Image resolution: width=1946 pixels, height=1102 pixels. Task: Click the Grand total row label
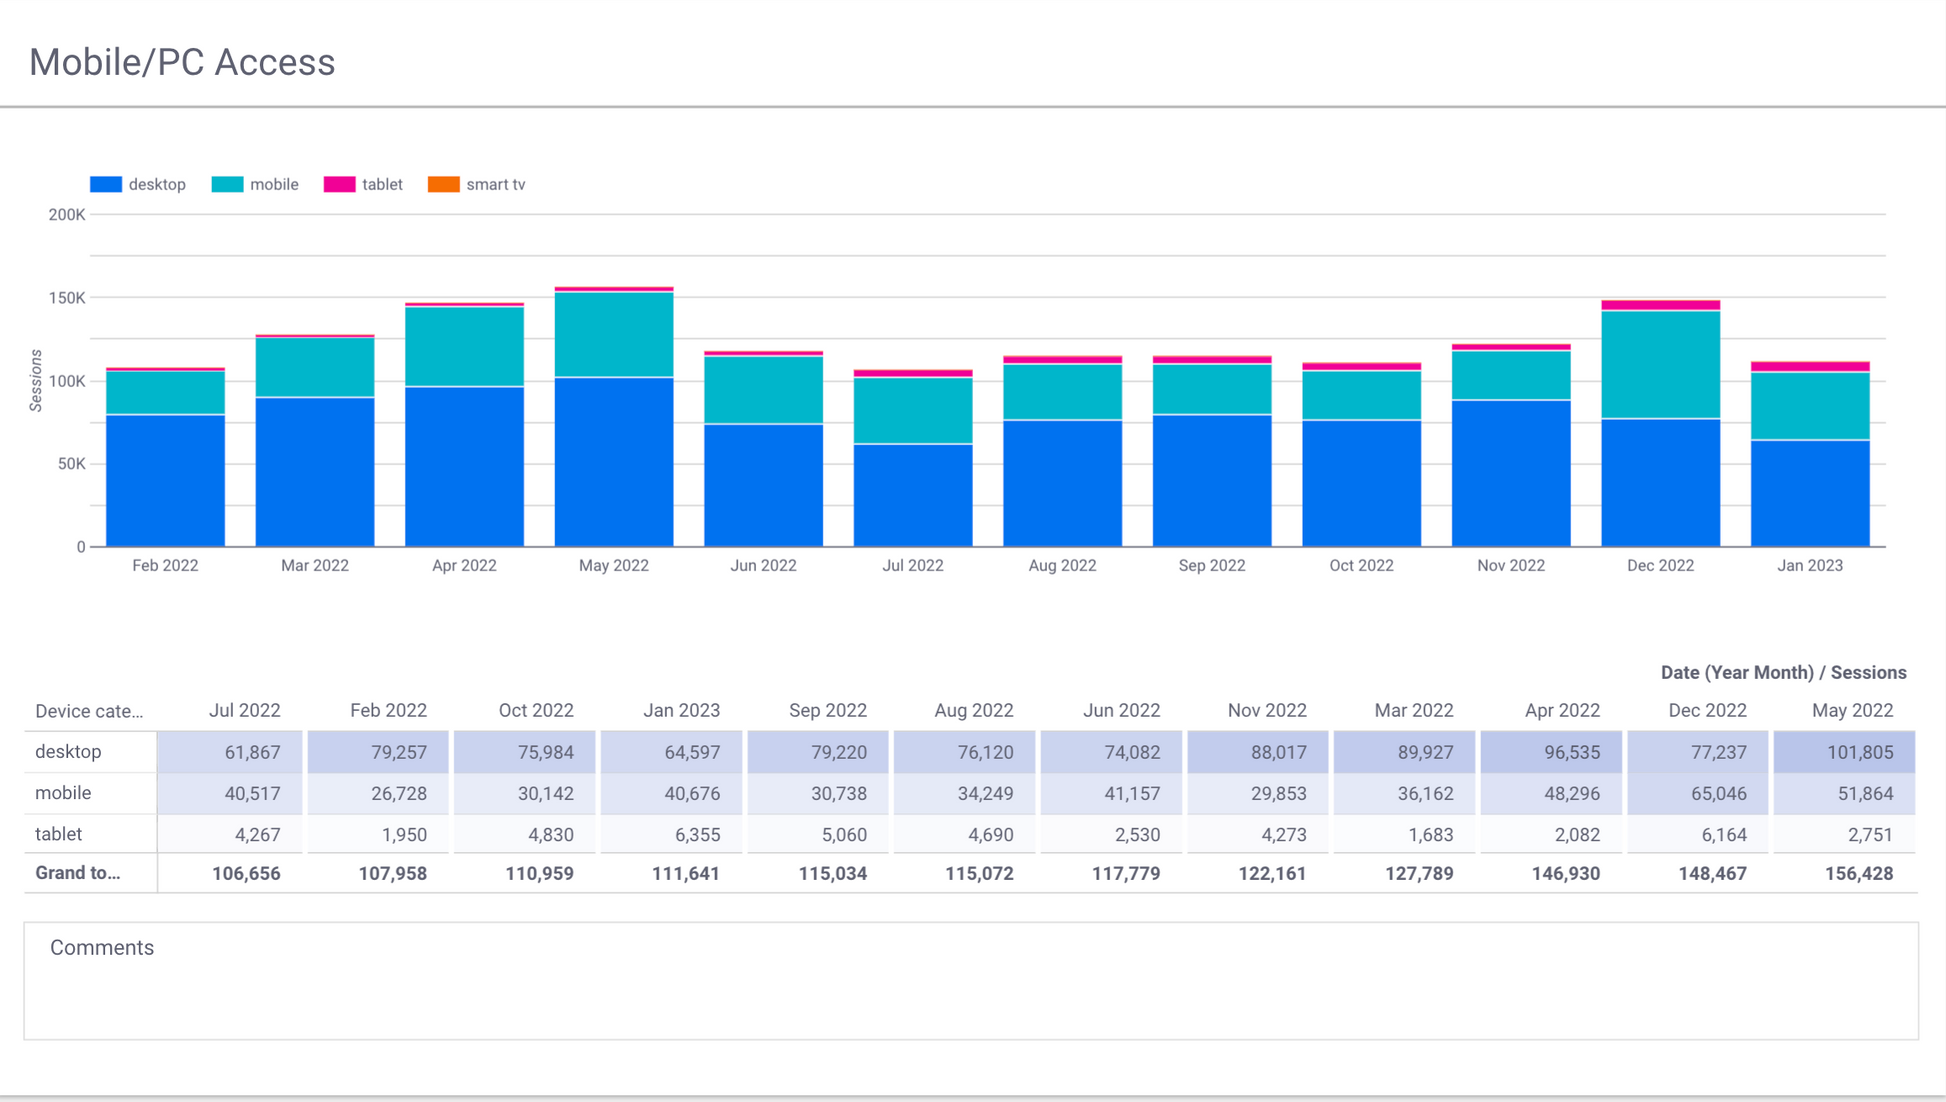click(78, 873)
